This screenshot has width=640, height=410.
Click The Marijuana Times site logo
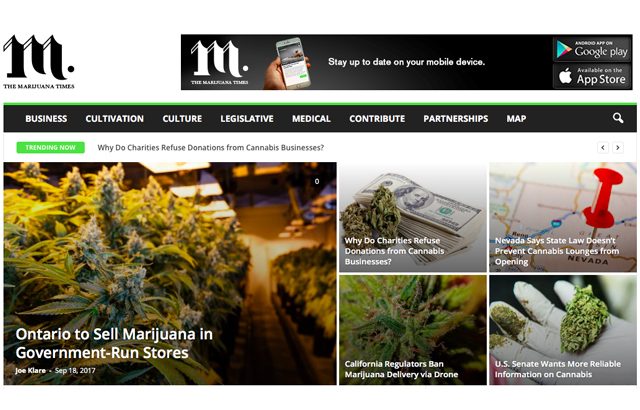39,62
